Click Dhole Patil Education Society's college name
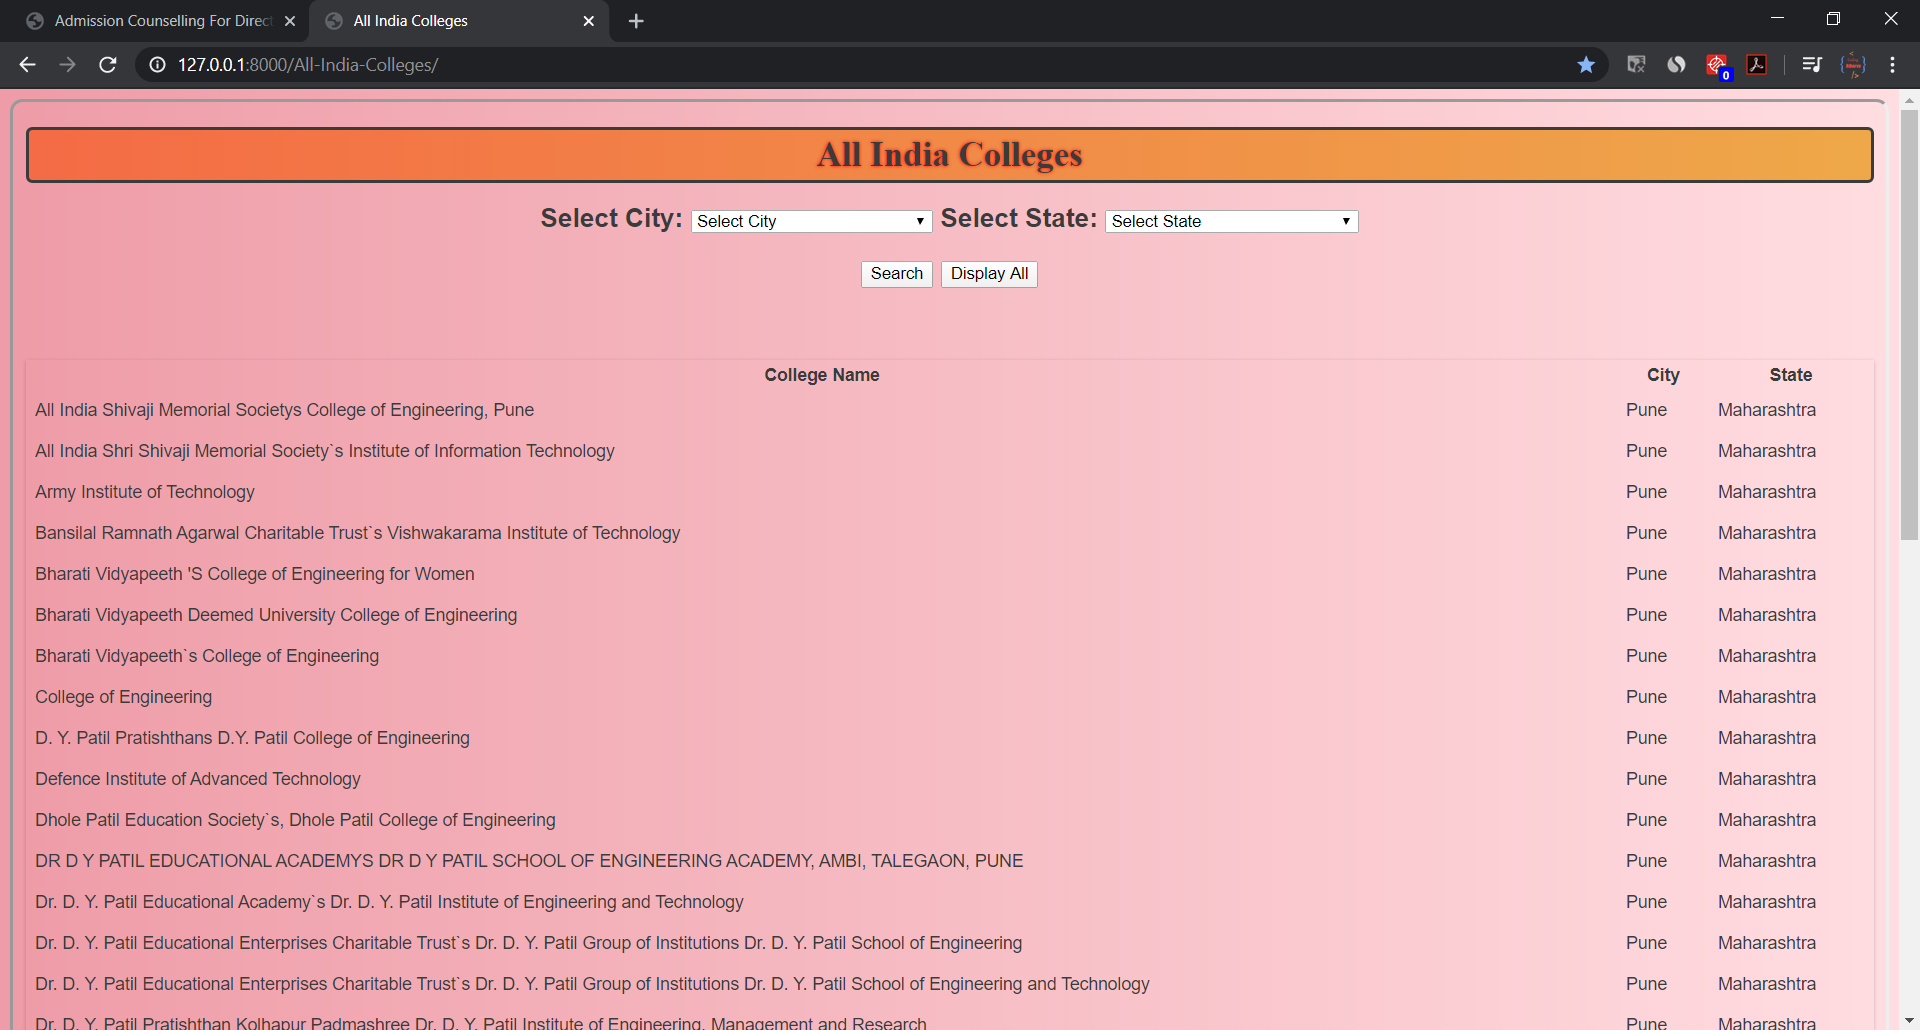Viewport: 1920px width, 1030px height. pyautogui.click(x=295, y=820)
